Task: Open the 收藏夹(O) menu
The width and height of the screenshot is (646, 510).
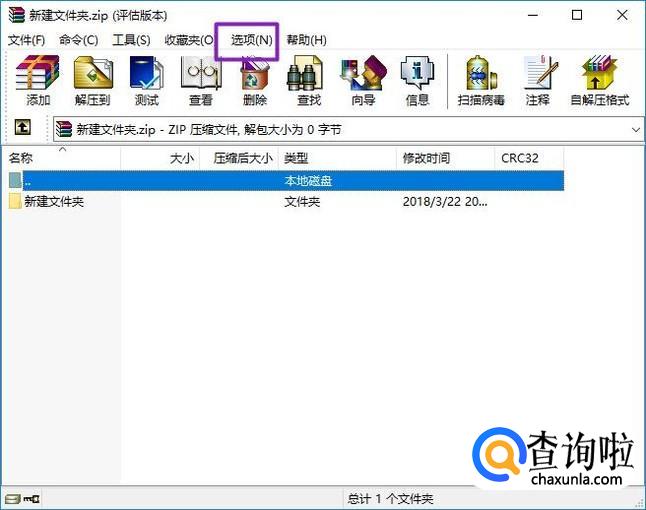Action: (x=189, y=40)
